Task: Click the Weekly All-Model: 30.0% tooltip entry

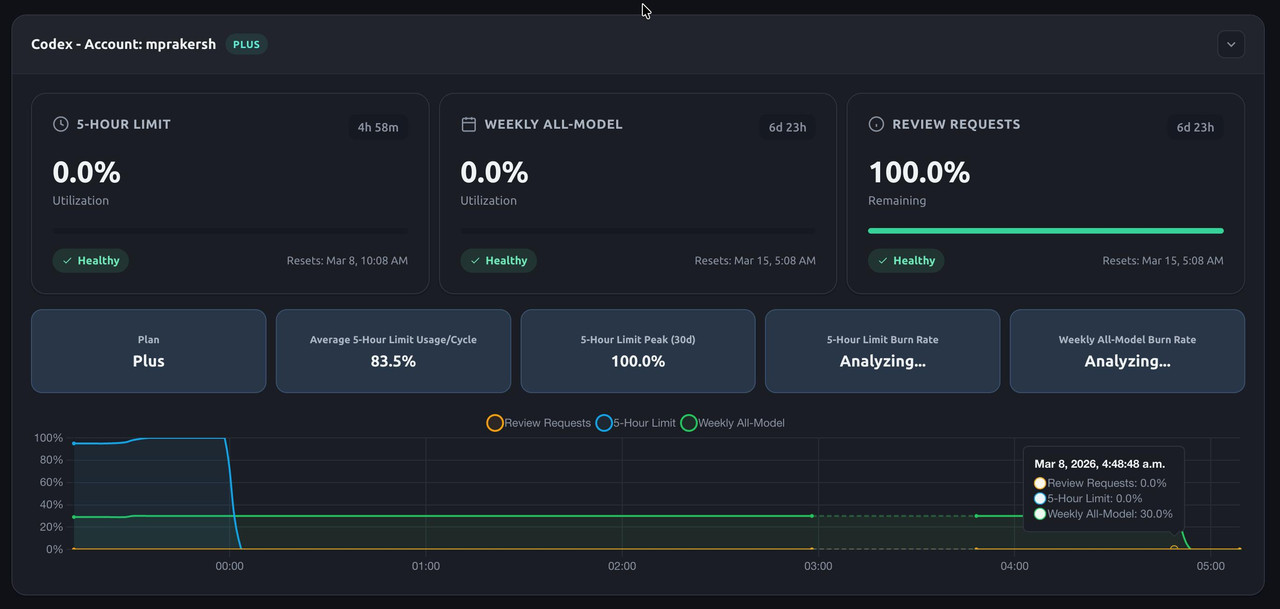Action: [1103, 514]
